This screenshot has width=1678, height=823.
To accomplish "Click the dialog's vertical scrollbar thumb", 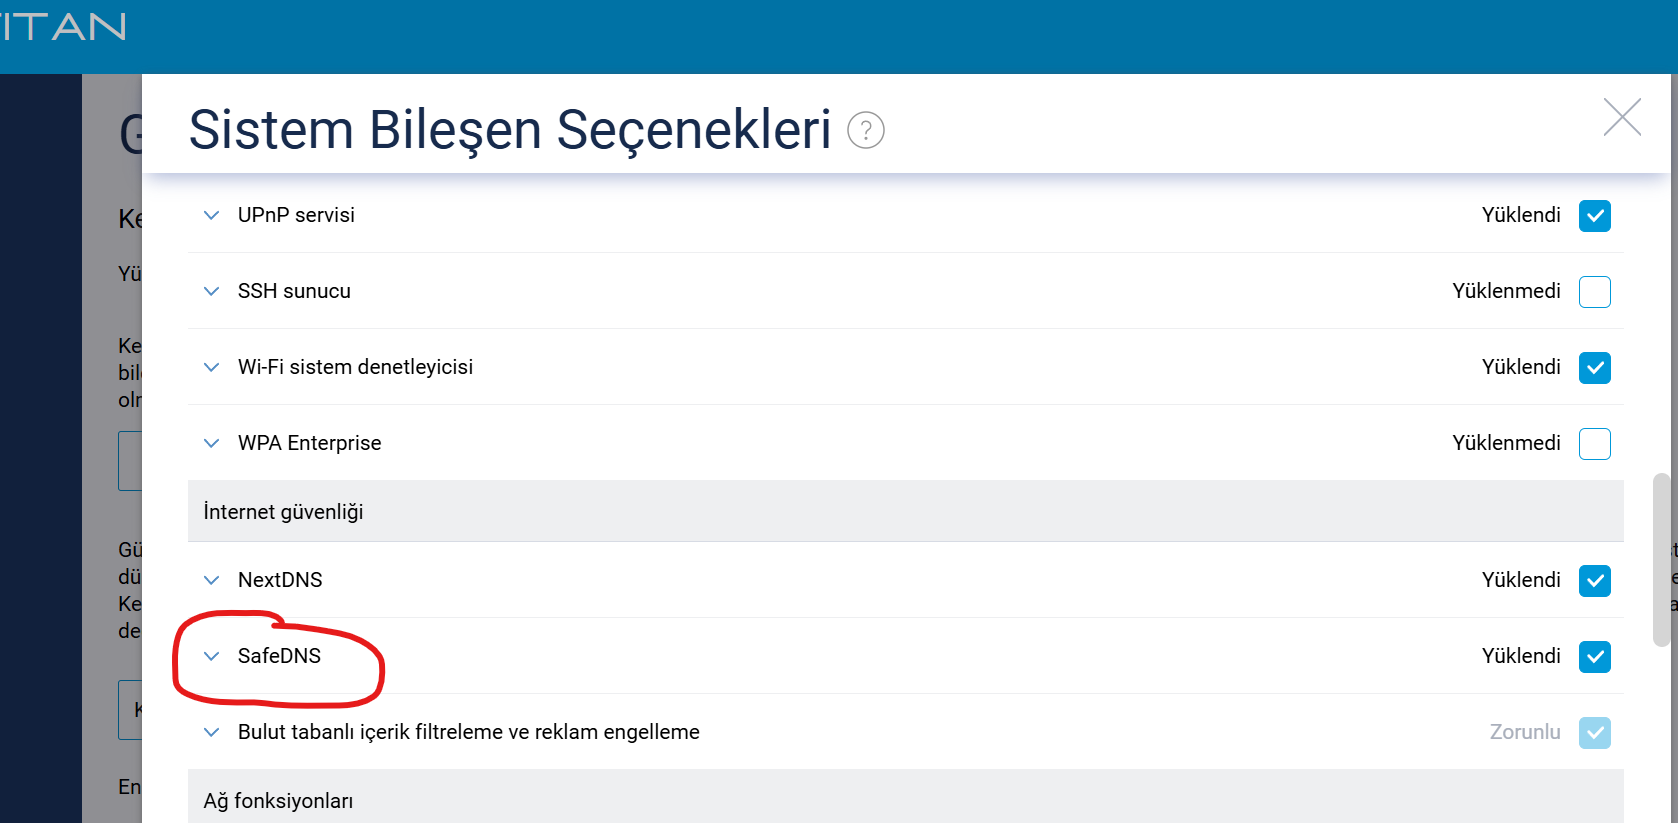I will coord(1661,560).
